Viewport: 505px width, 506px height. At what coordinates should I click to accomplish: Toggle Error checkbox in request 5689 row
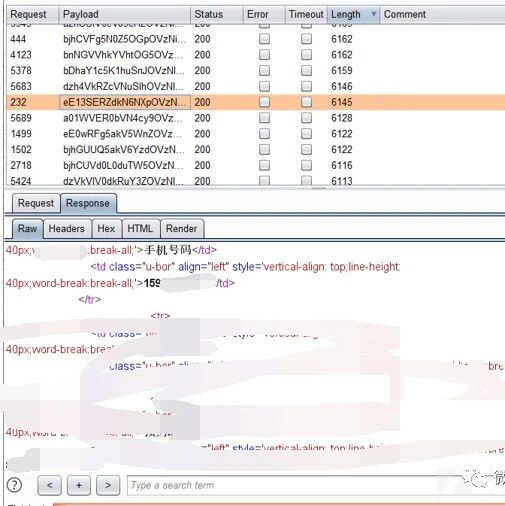point(264,118)
